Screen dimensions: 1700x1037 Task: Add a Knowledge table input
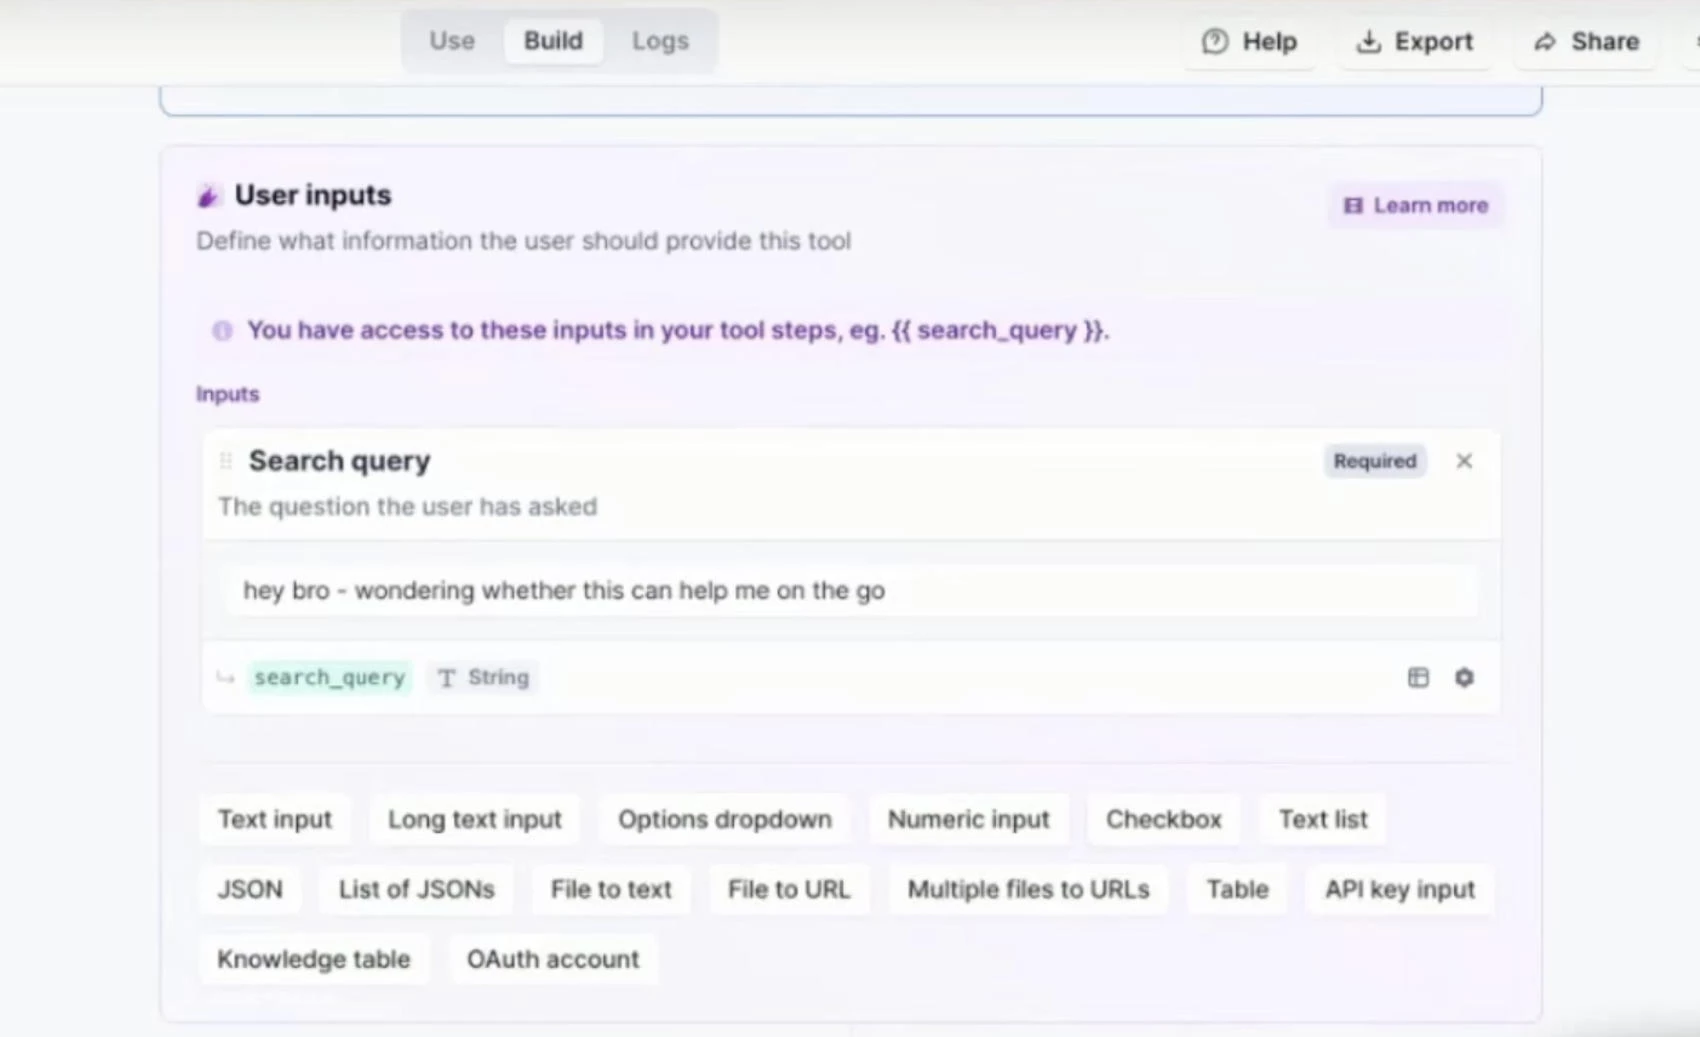314,959
